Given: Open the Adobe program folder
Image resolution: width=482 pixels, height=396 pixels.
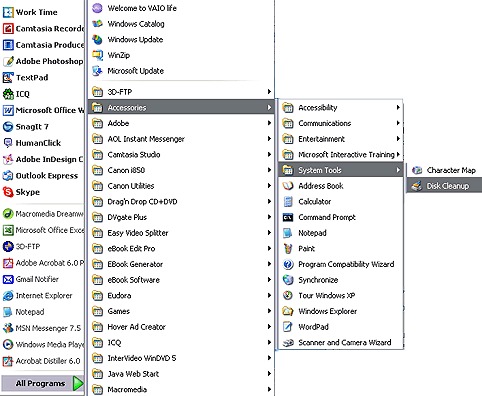Looking at the screenshot, I should pyautogui.click(x=181, y=123).
